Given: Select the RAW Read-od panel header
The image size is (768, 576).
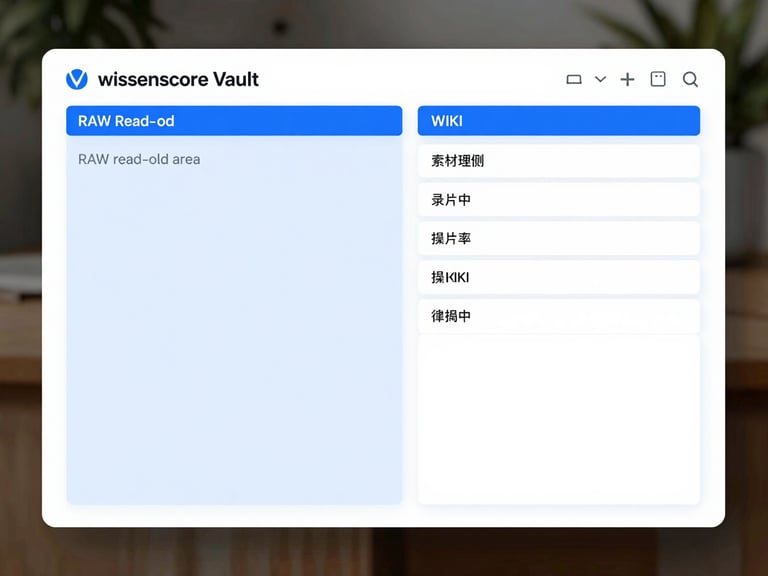Looking at the screenshot, I should click(234, 120).
